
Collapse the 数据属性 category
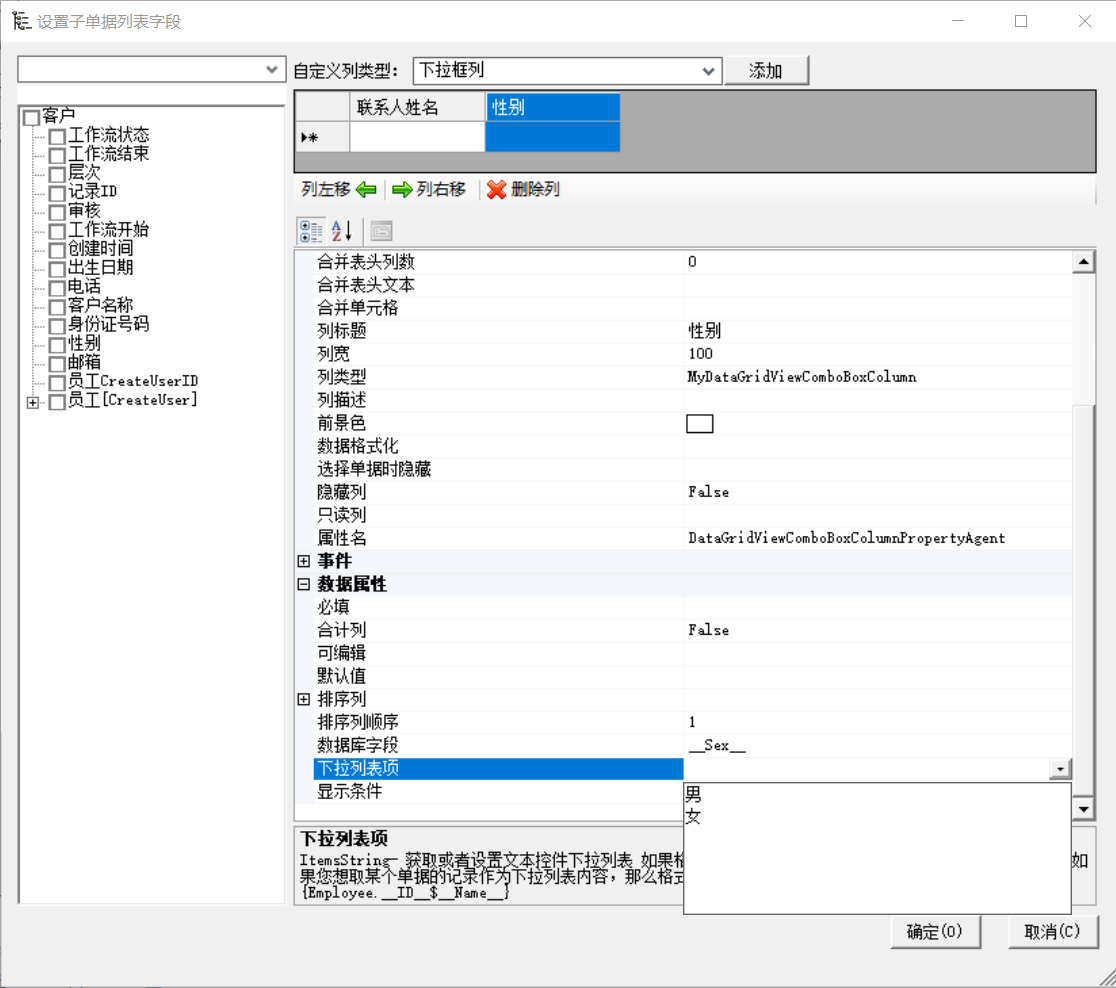[x=304, y=584]
